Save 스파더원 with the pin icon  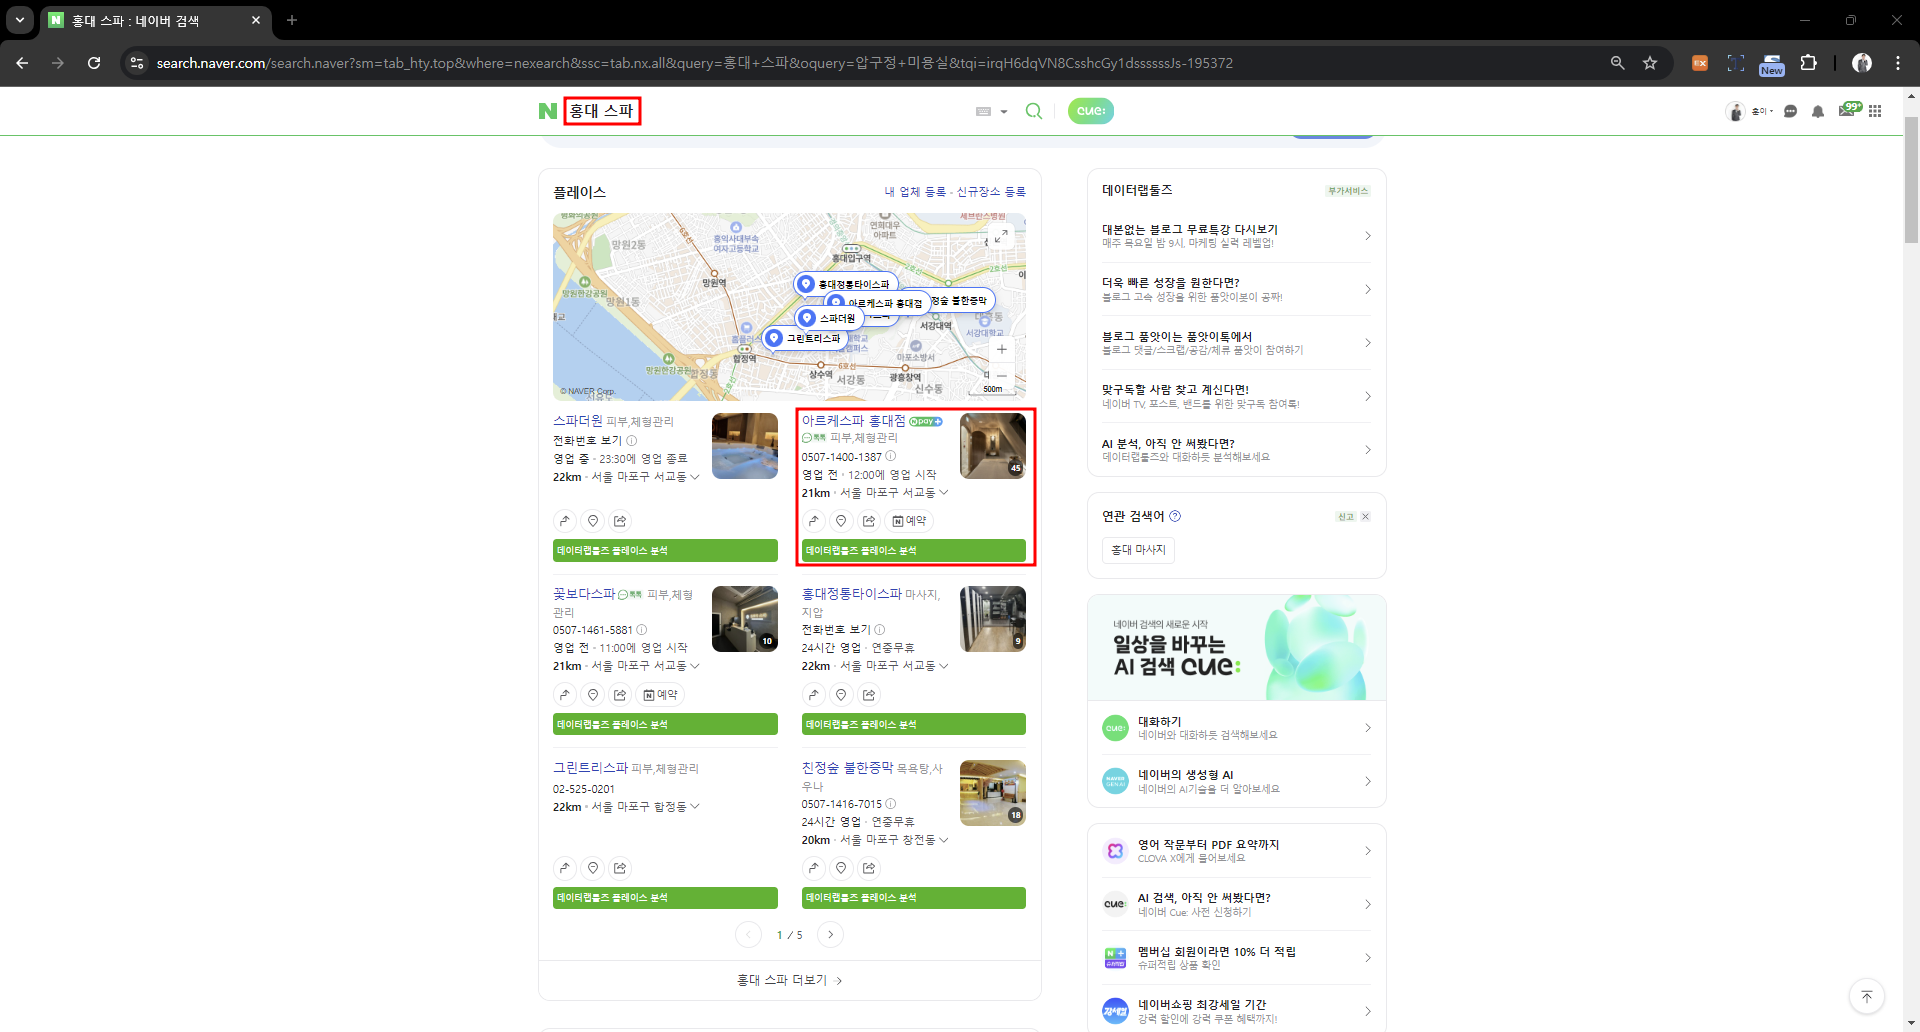click(593, 521)
